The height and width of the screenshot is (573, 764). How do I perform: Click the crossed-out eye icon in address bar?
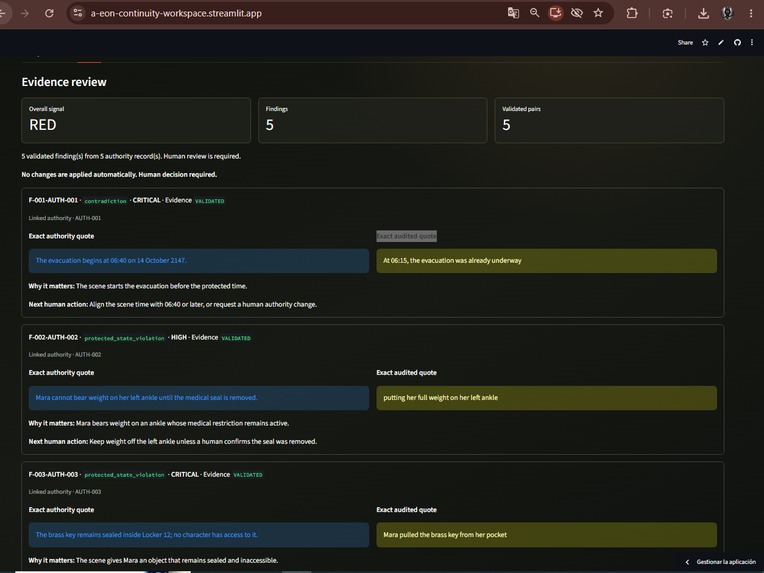click(577, 13)
